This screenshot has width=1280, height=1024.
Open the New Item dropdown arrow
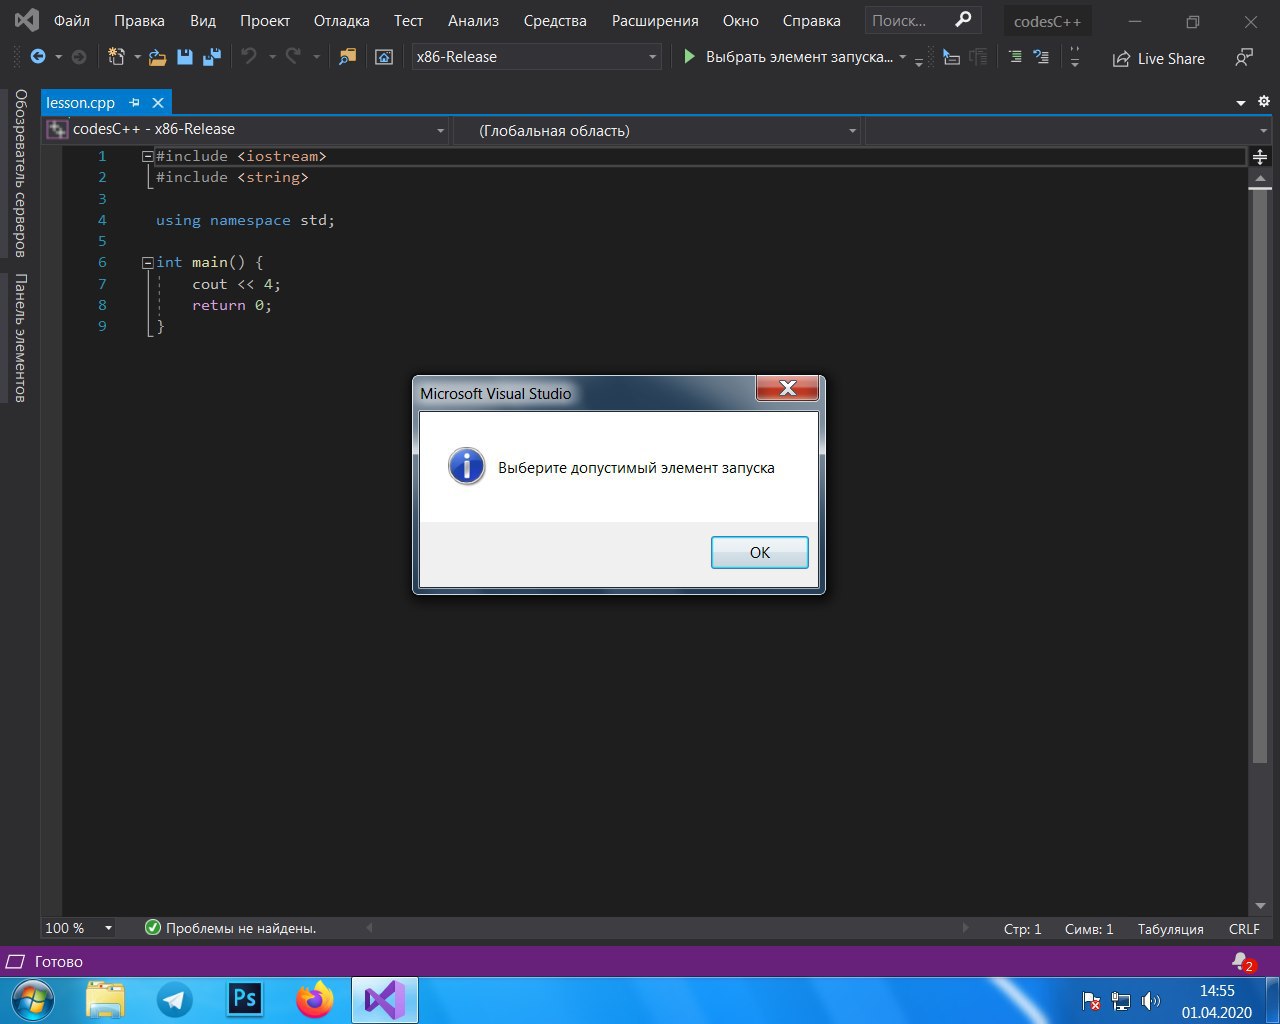(137, 57)
